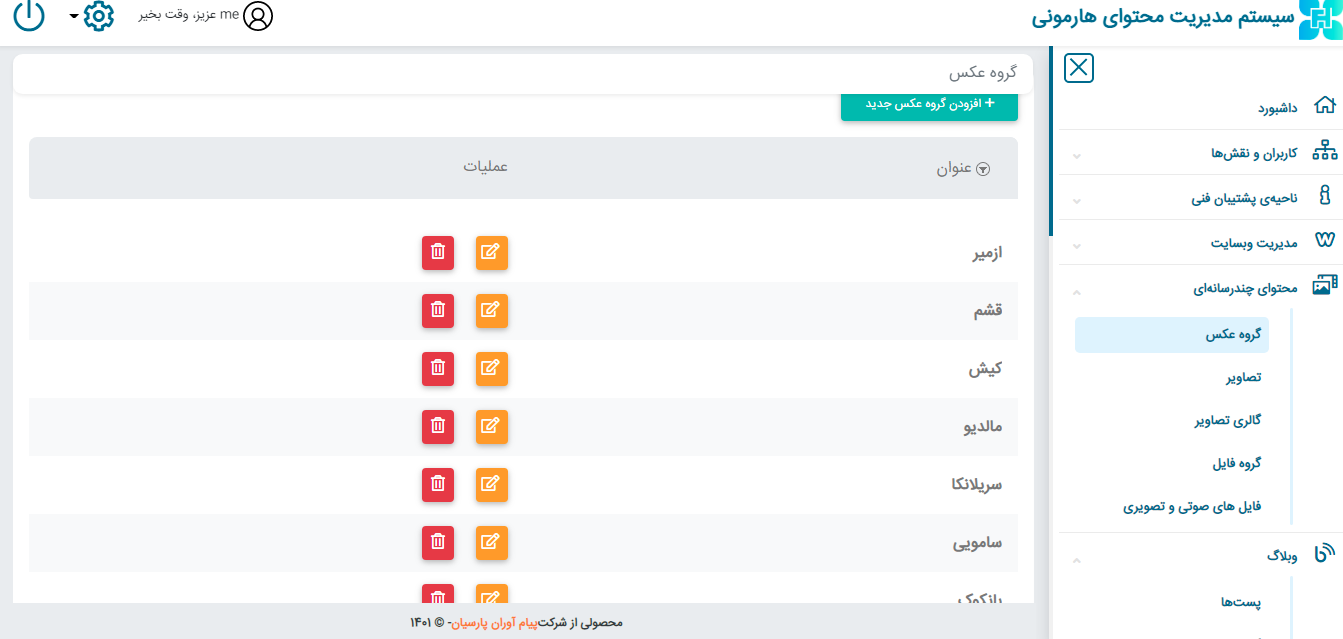Edit the سریلانکا photo group
The height and width of the screenshot is (639, 1343).
pyautogui.click(x=491, y=485)
